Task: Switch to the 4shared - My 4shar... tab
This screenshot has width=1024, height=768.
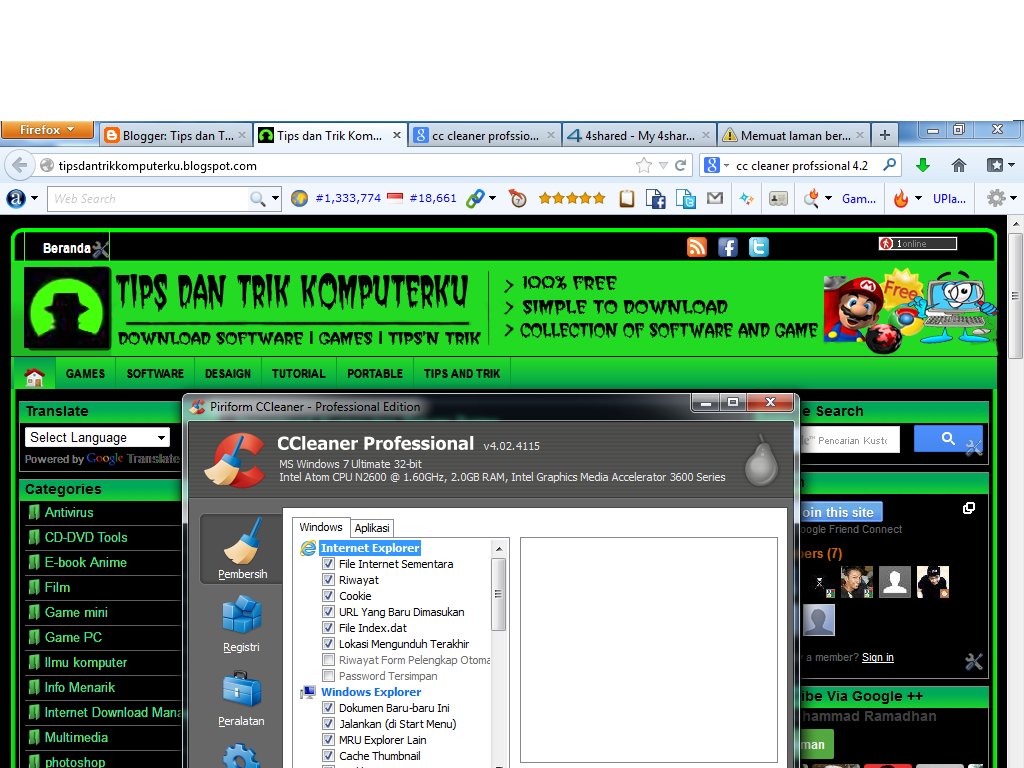Action: point(639,135)
